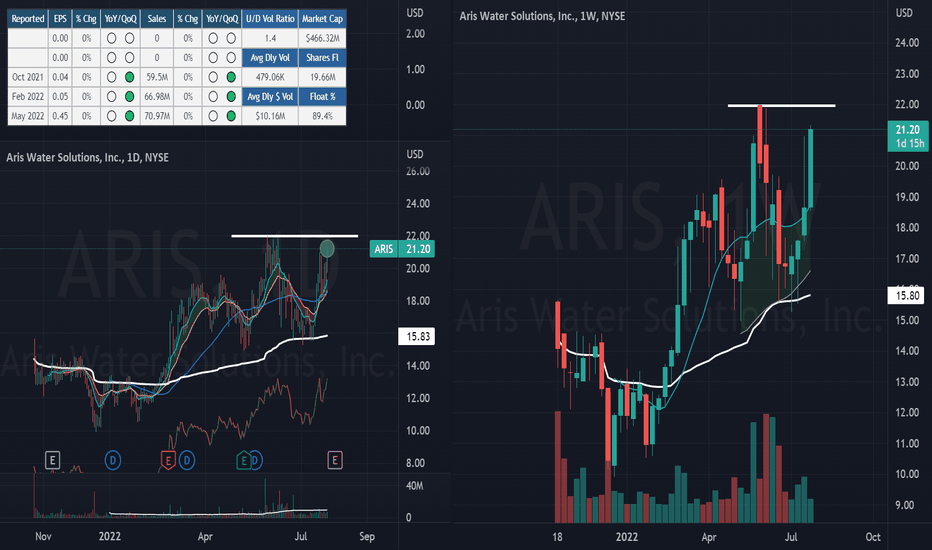Click the grey E earnings marker near Nov
The width and height of the screenshot is (932, 550).
click(52, 460)
